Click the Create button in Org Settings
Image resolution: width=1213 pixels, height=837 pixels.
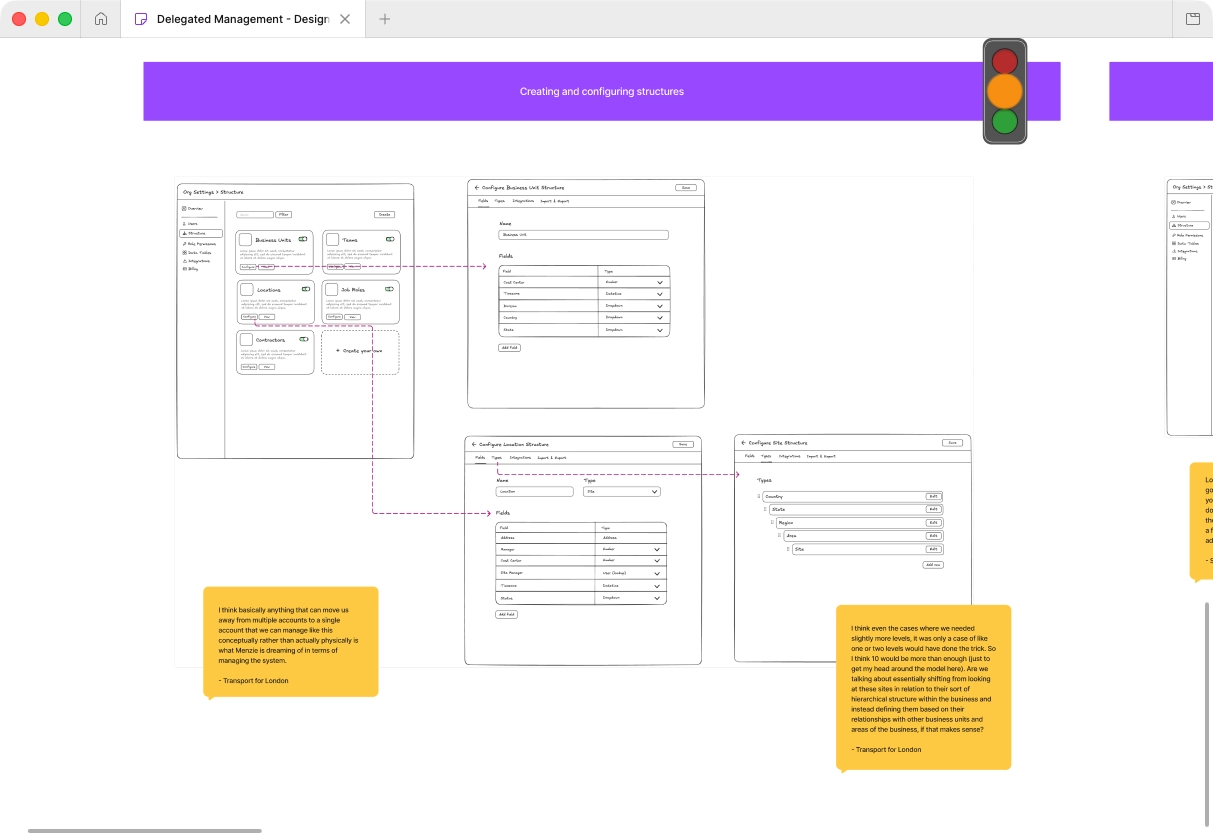385,215
